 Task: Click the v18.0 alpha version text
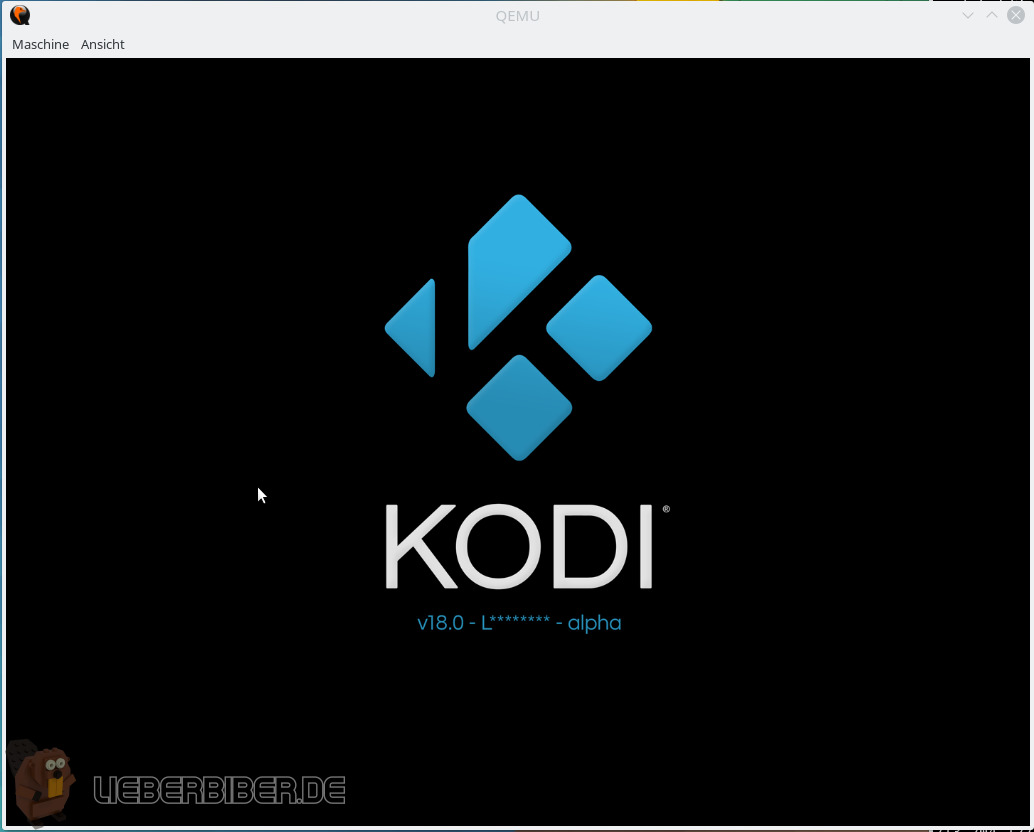(519, 623)
